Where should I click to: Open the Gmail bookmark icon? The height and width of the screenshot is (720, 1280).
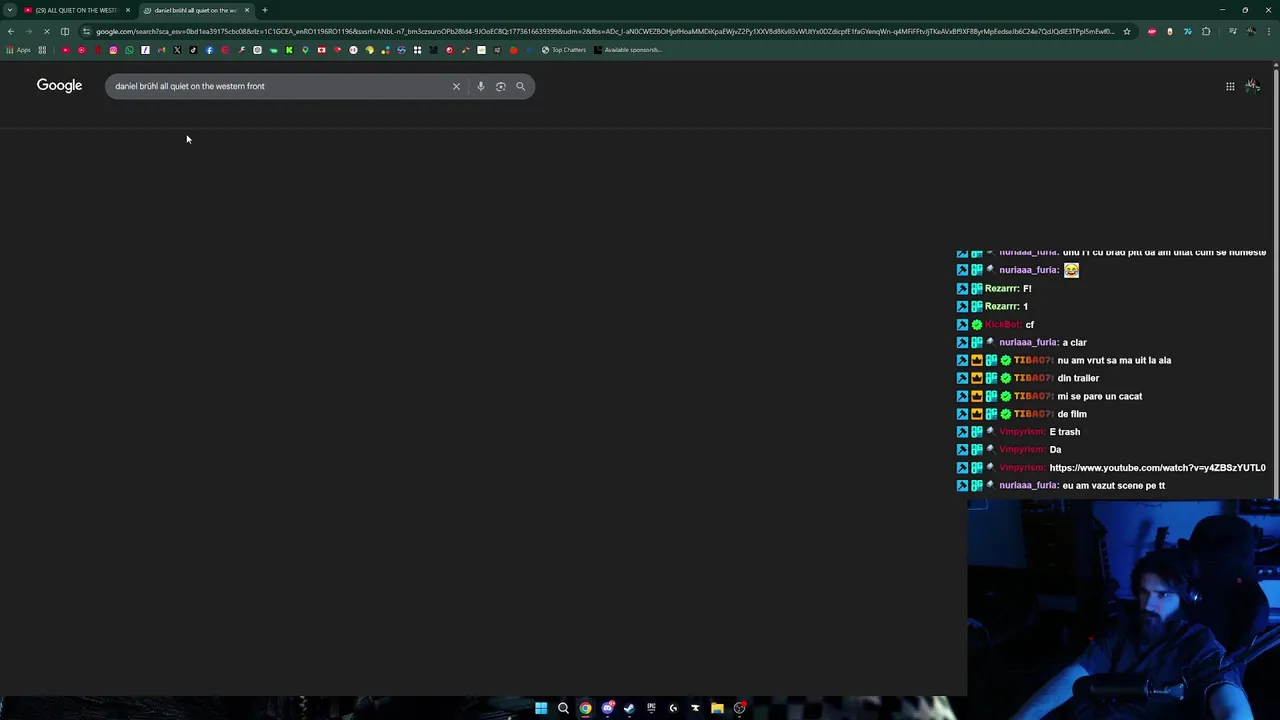coord(161,50)
